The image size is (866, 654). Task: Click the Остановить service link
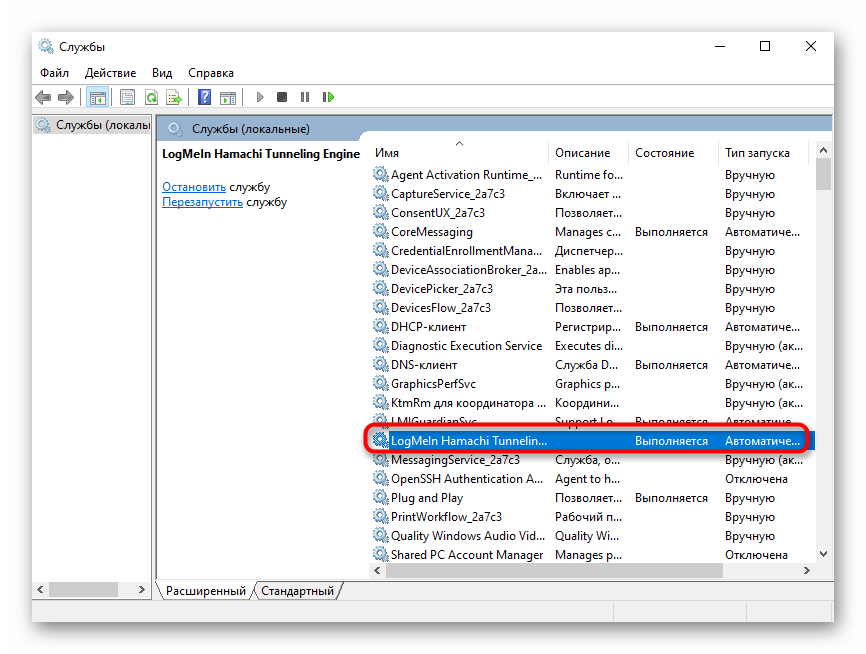pos(194,187)
